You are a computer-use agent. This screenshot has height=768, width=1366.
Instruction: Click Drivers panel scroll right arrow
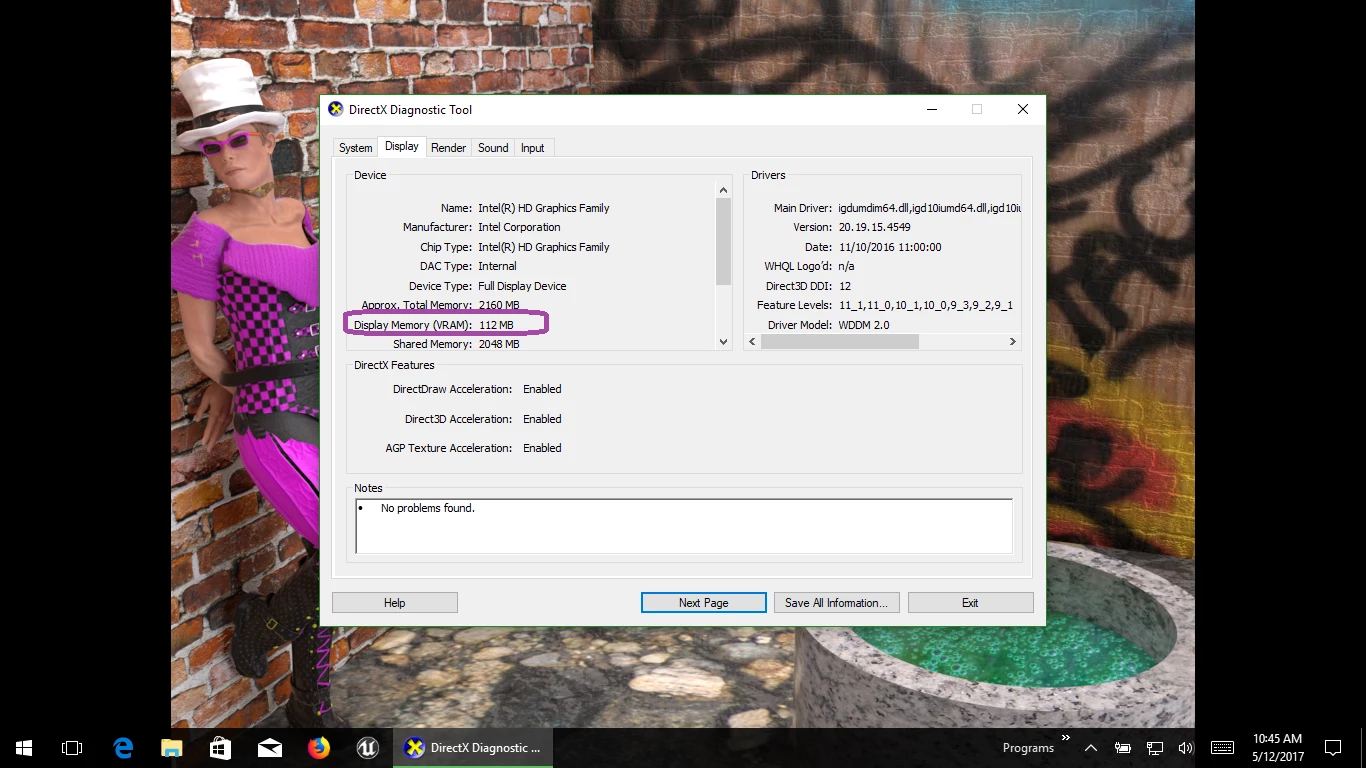pyautogui.click(x=1012, y=342)
